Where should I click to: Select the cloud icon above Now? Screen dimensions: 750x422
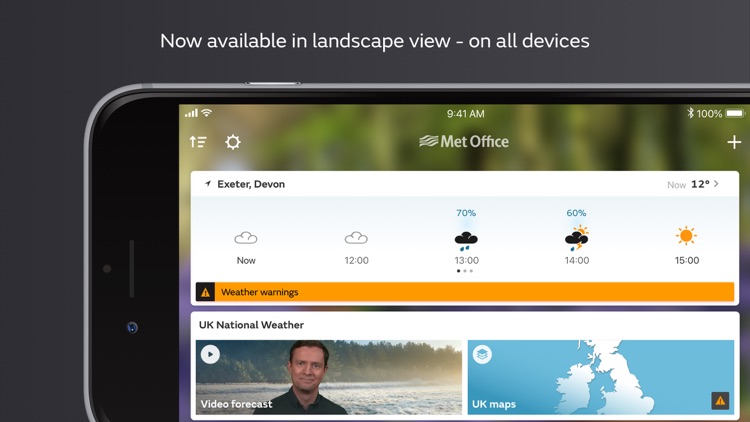click(246, 237)
